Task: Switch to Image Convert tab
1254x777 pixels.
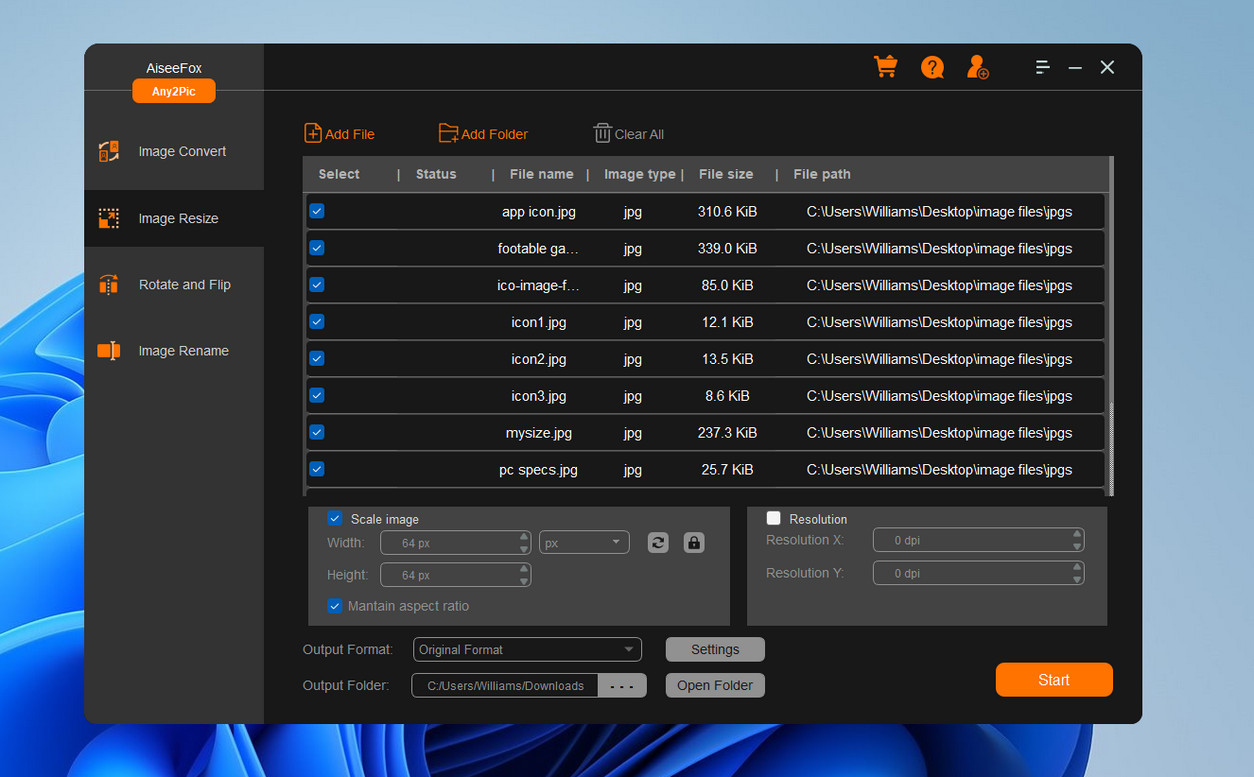Action: 174,151
